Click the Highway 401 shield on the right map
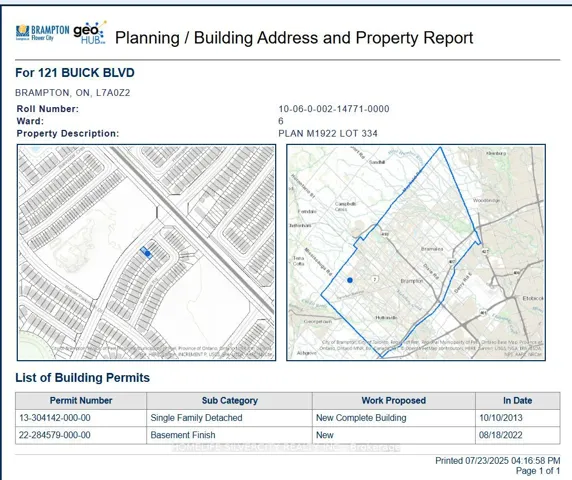The image size is (572, 480). pos(483,313)
